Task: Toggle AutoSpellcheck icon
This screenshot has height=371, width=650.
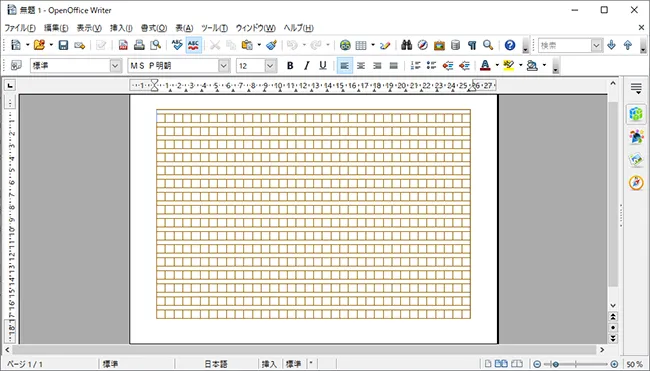Action: (x=194, y=45)
